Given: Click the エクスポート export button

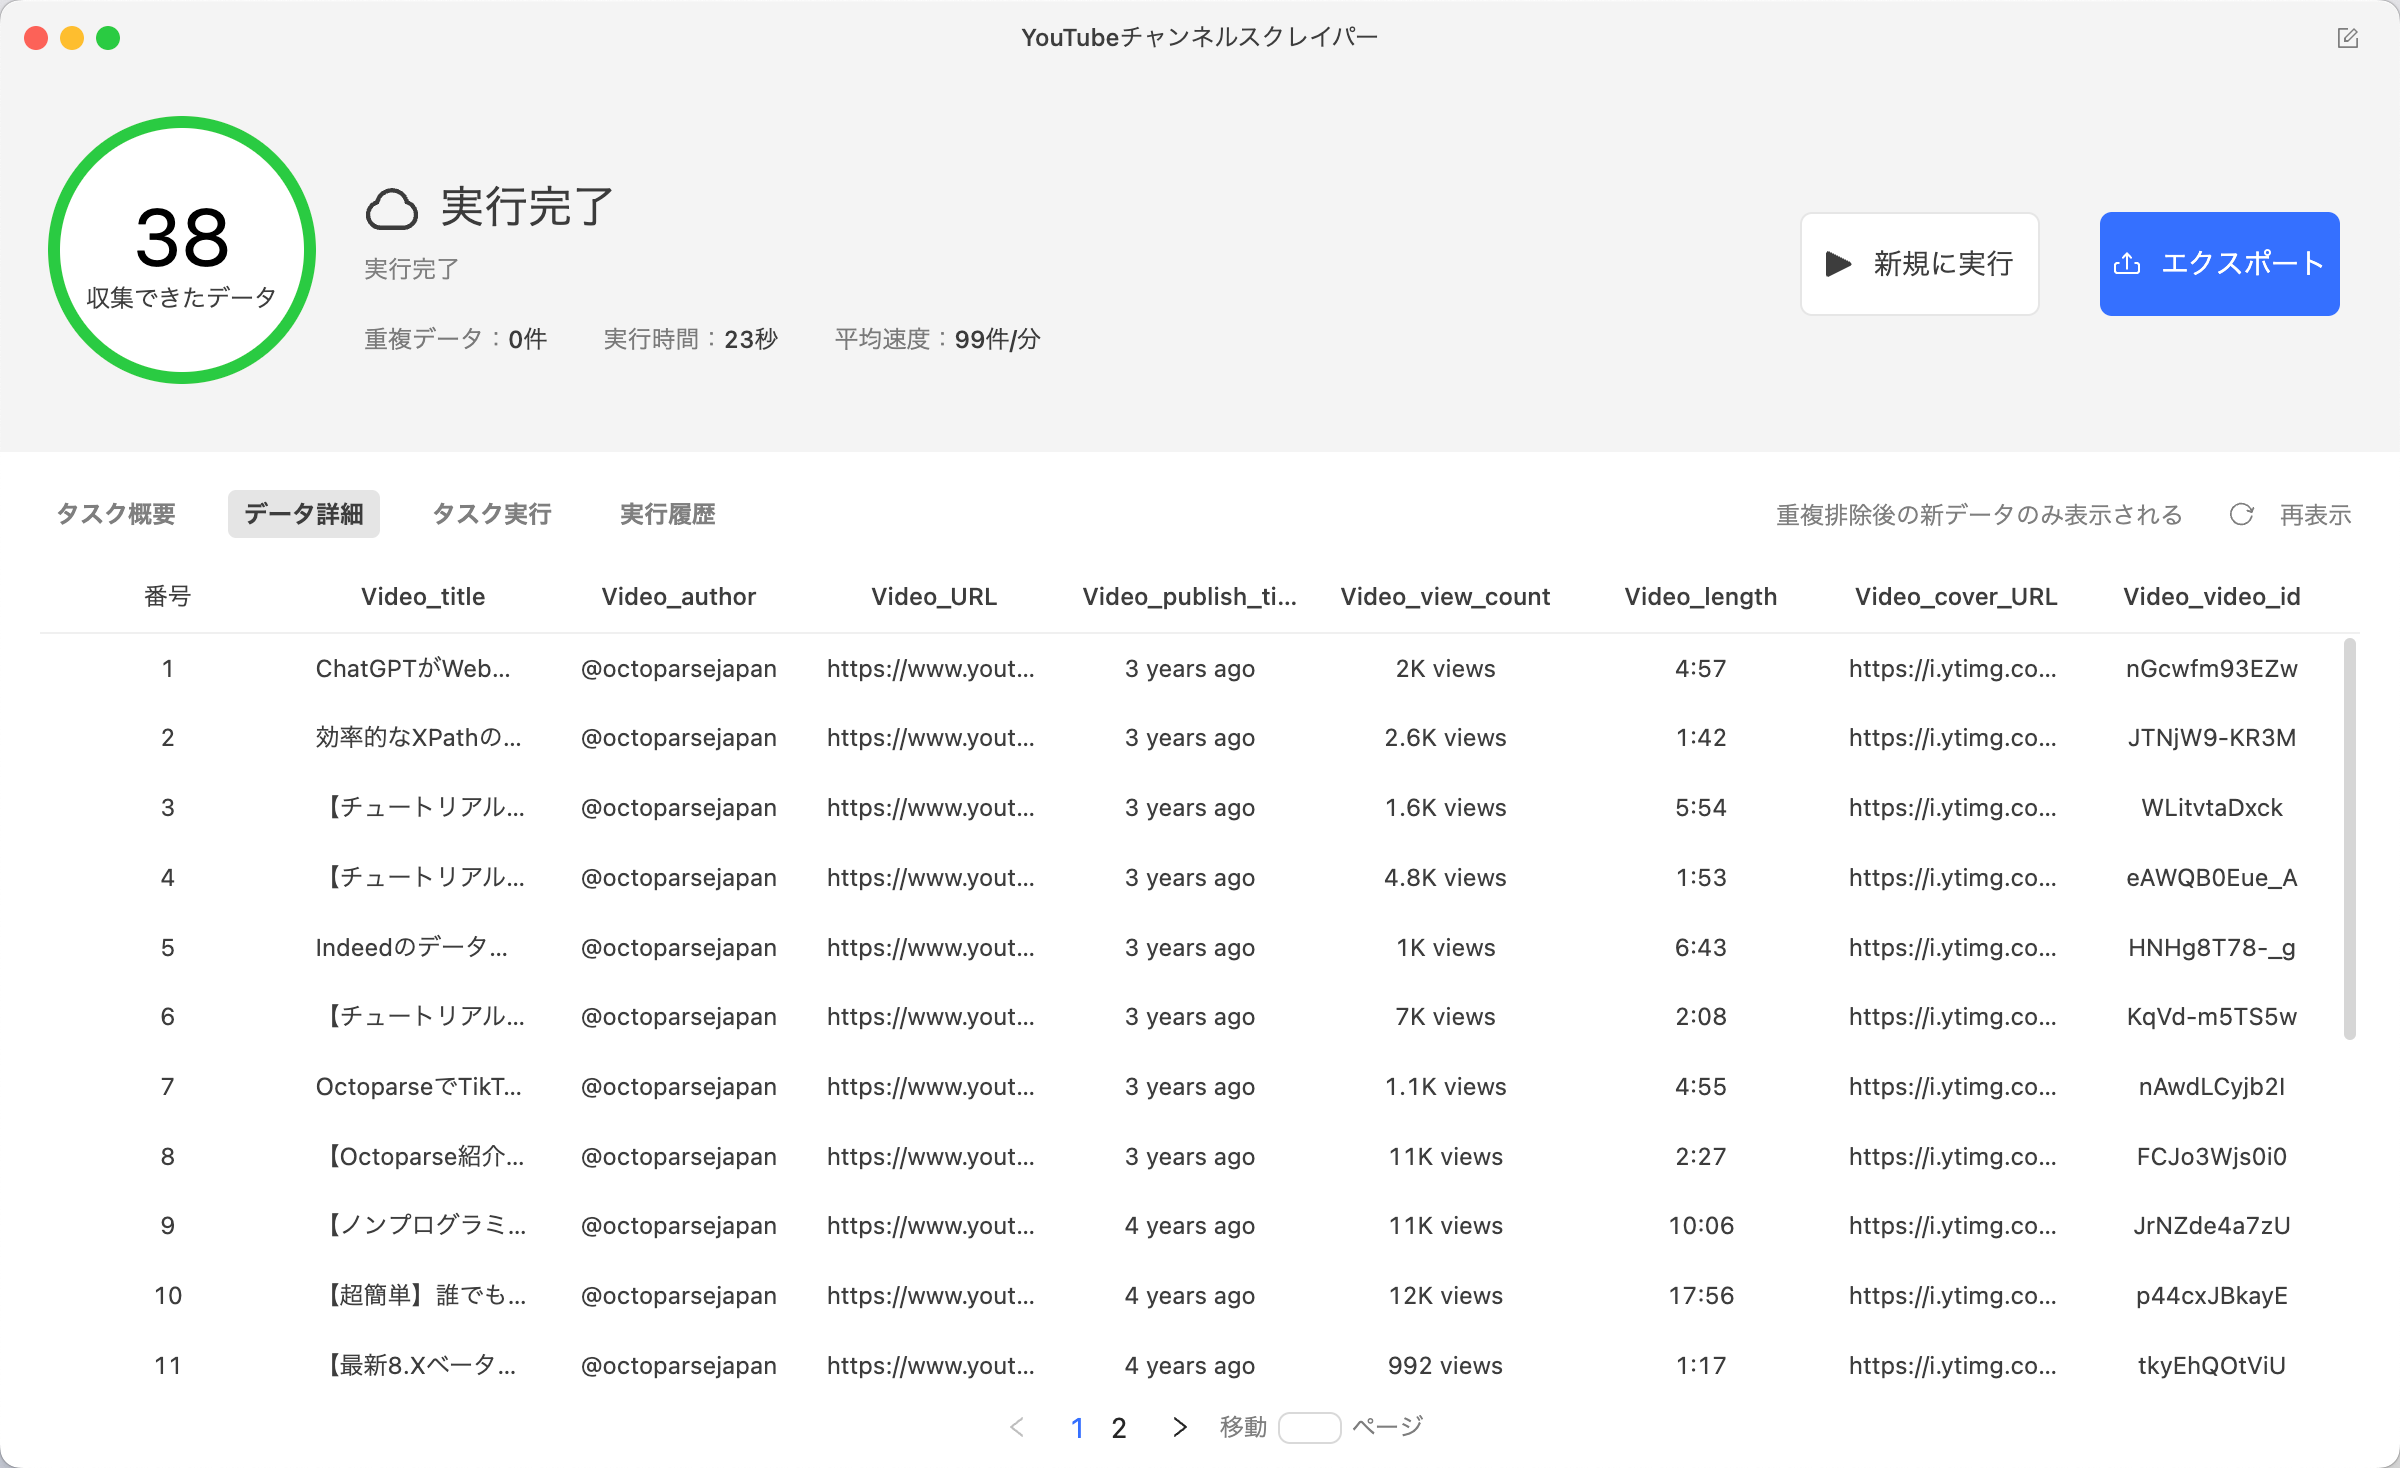Looking at the screenshot, I should (x=2219, y=264).
